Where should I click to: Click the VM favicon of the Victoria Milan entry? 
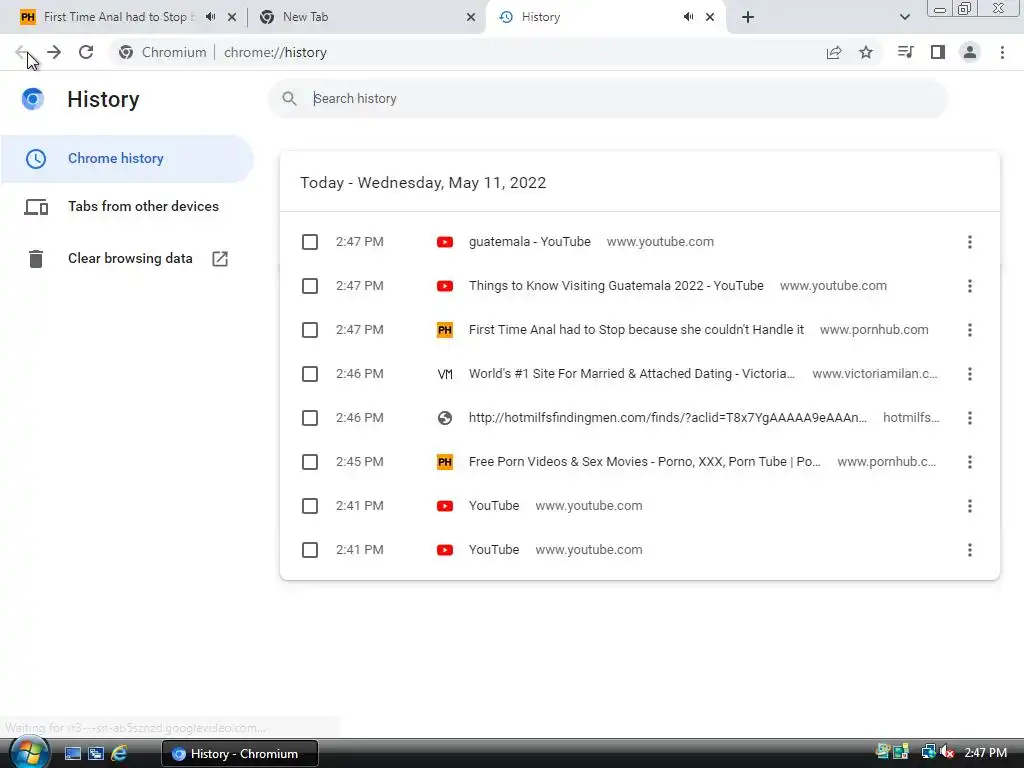(x=445, y=374)
